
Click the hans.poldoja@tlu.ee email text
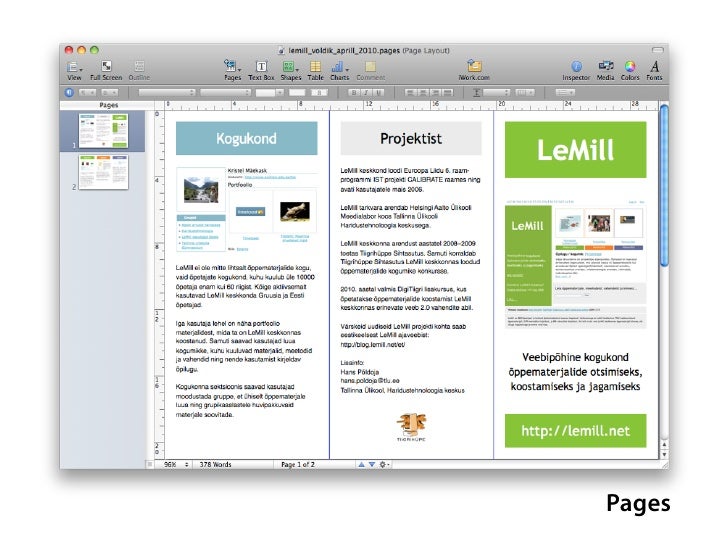click(x=370, y=381)
